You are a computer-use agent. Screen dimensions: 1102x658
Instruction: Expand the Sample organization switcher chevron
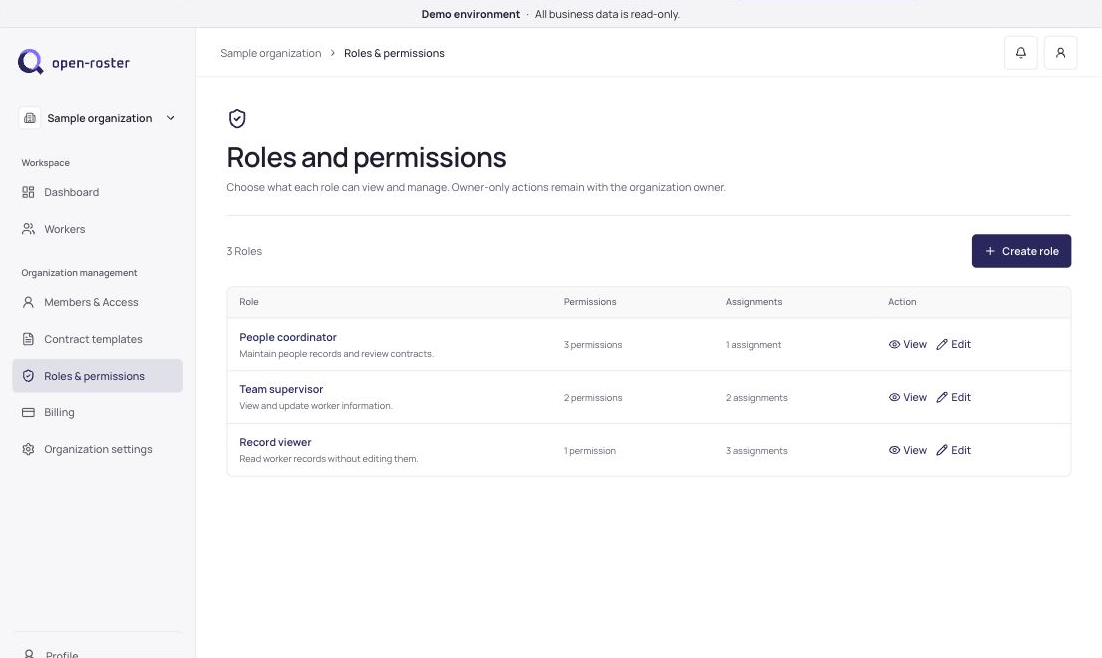pyautogui.click(x=170, y=118)
